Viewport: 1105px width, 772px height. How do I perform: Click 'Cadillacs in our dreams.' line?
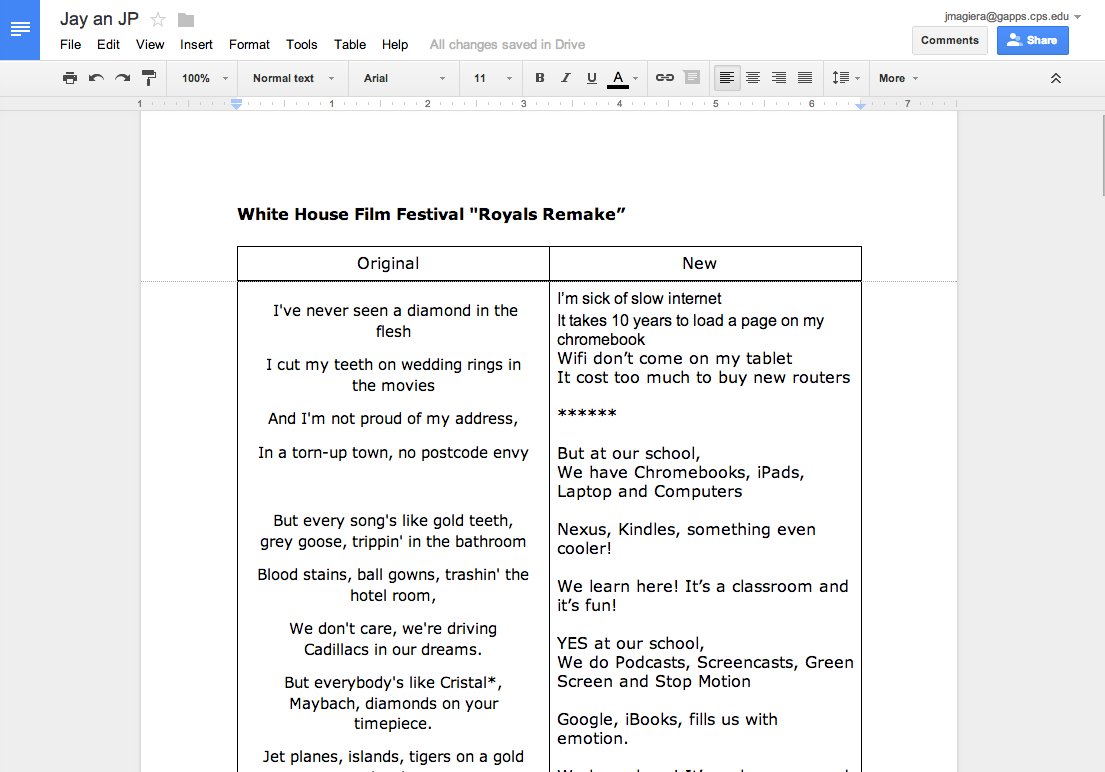[393, 649]
